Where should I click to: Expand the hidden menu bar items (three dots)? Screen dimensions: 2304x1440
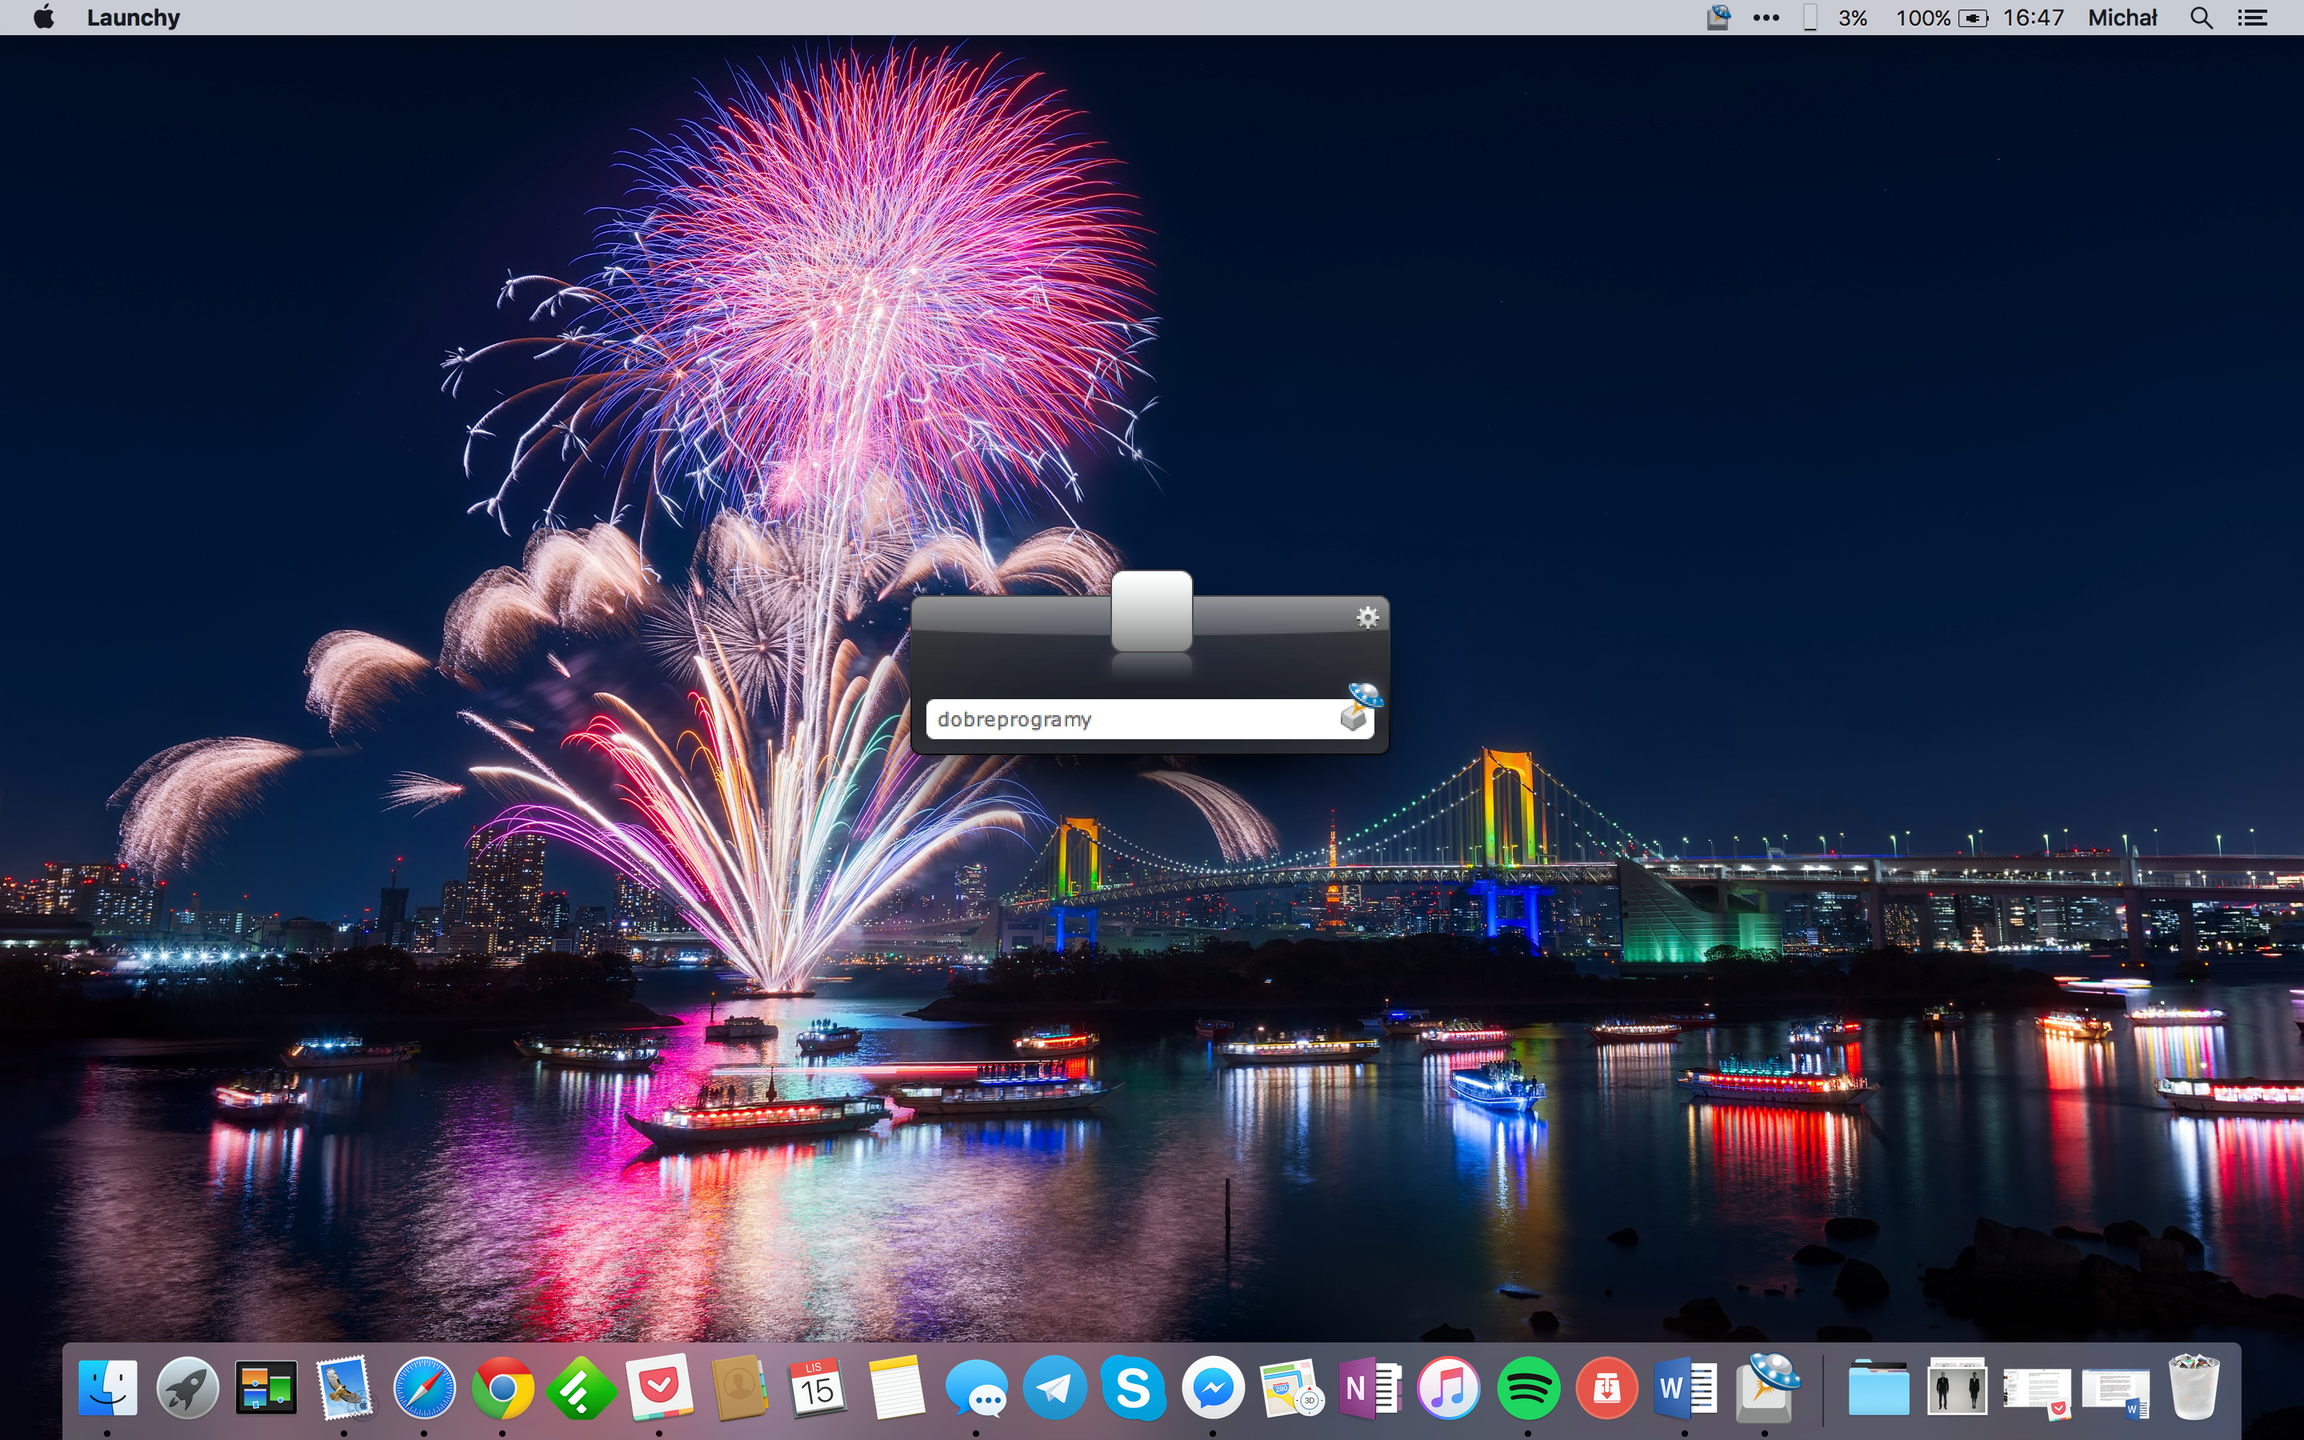click(x=1766, y=17)
